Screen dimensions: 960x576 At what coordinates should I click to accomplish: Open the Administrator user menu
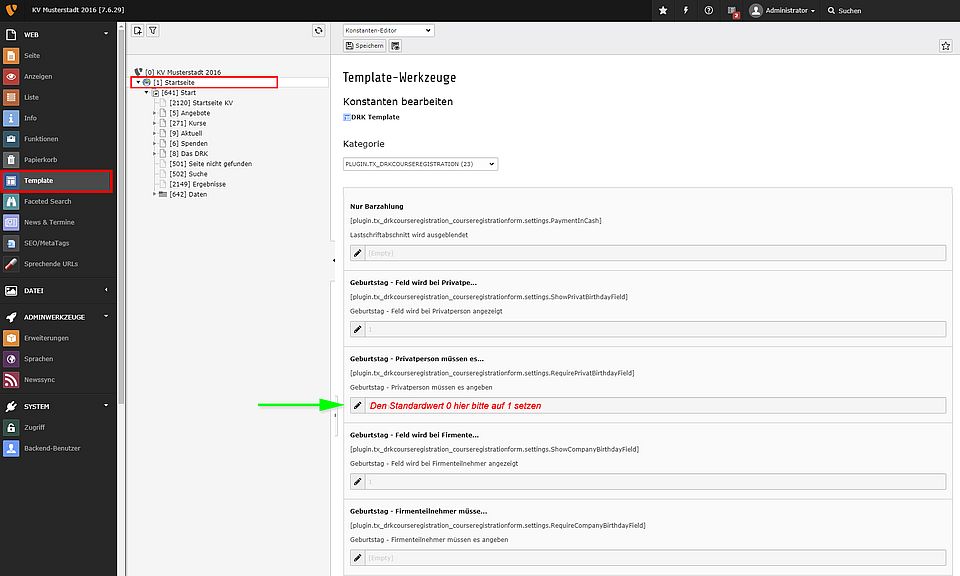click(x=782, y=10)
